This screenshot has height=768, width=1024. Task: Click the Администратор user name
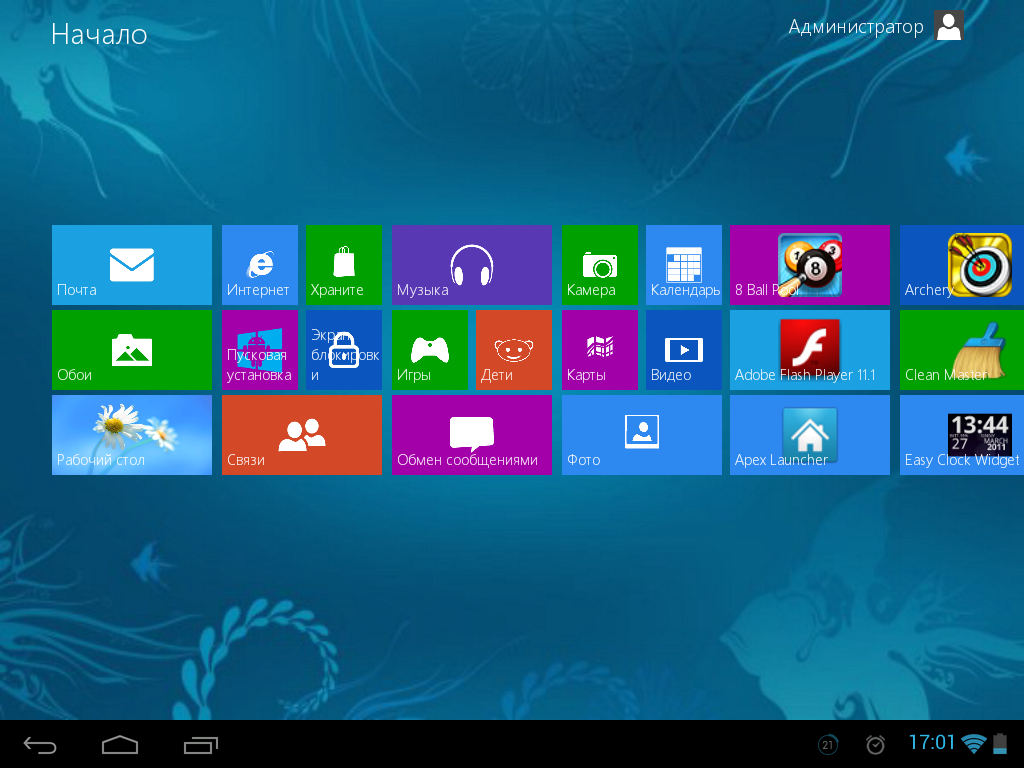click(856, 27)
